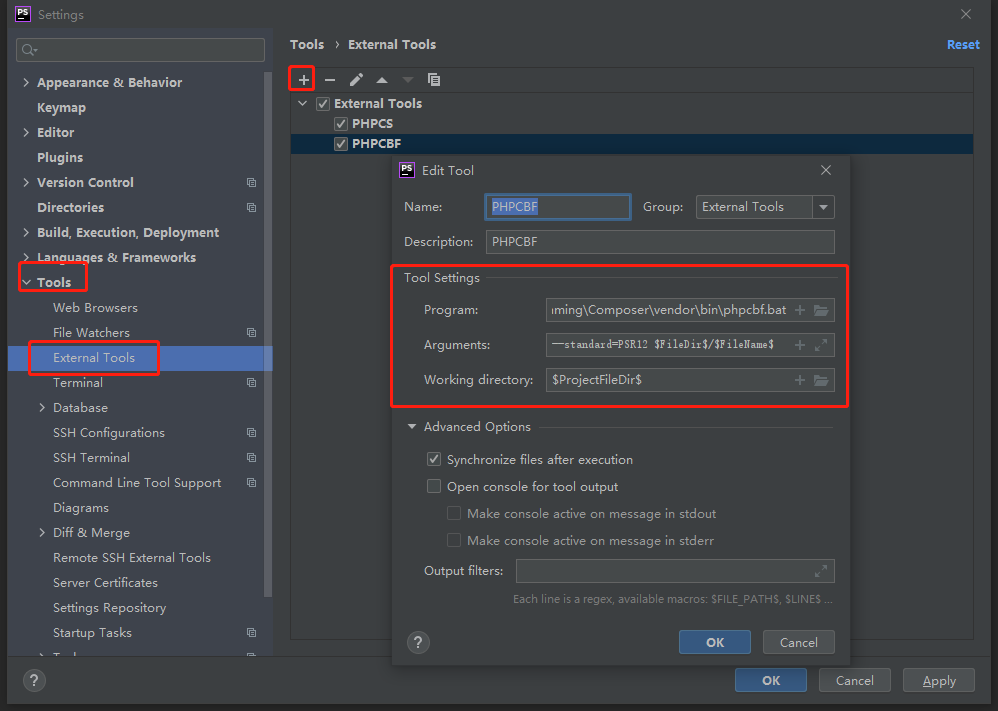
Task: Uncheck the PHPCS tool checkbox
Action: 341,123
